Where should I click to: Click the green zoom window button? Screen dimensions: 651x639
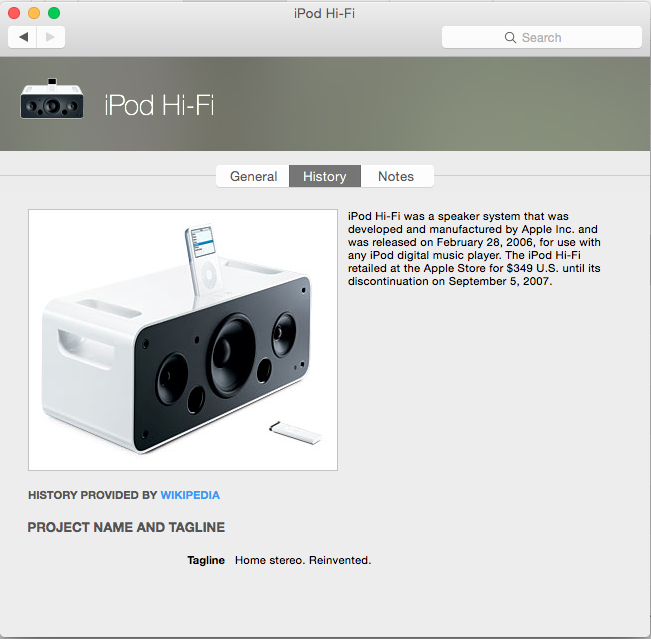point(54,13)
